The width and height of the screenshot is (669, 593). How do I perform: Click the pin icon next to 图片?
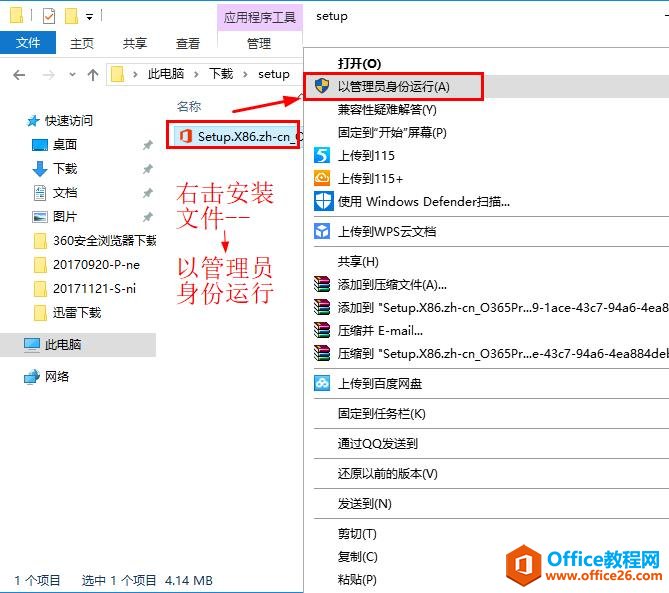(148, 217)
